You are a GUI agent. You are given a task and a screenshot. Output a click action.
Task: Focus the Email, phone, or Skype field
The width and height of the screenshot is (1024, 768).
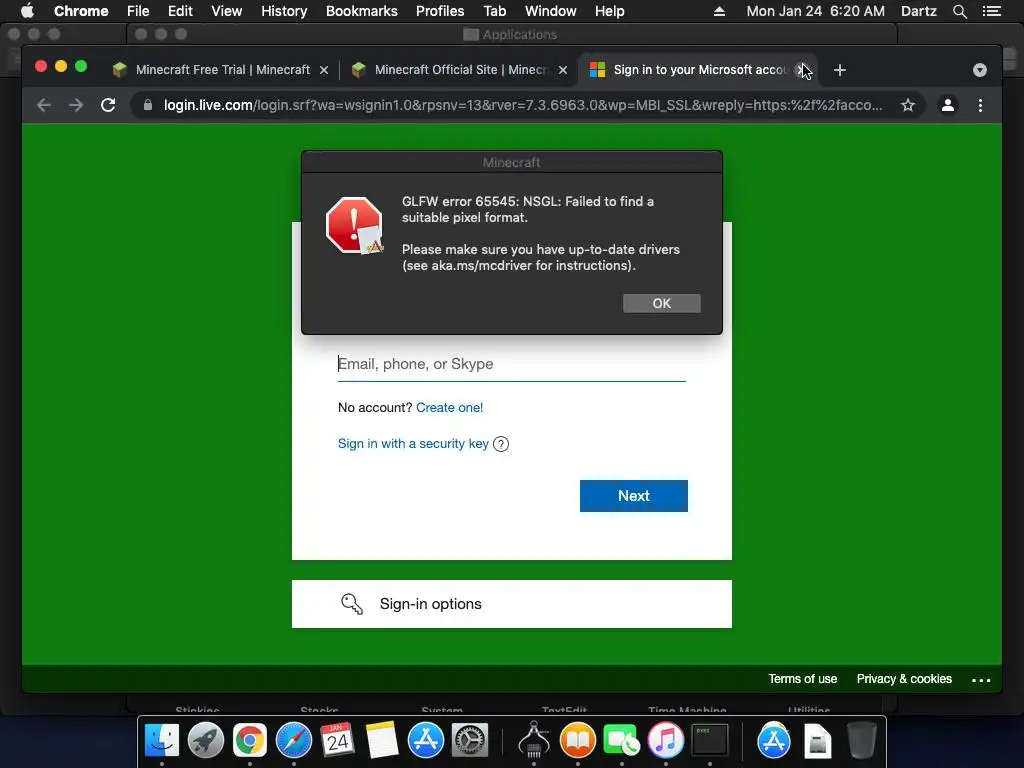[511, 364]
